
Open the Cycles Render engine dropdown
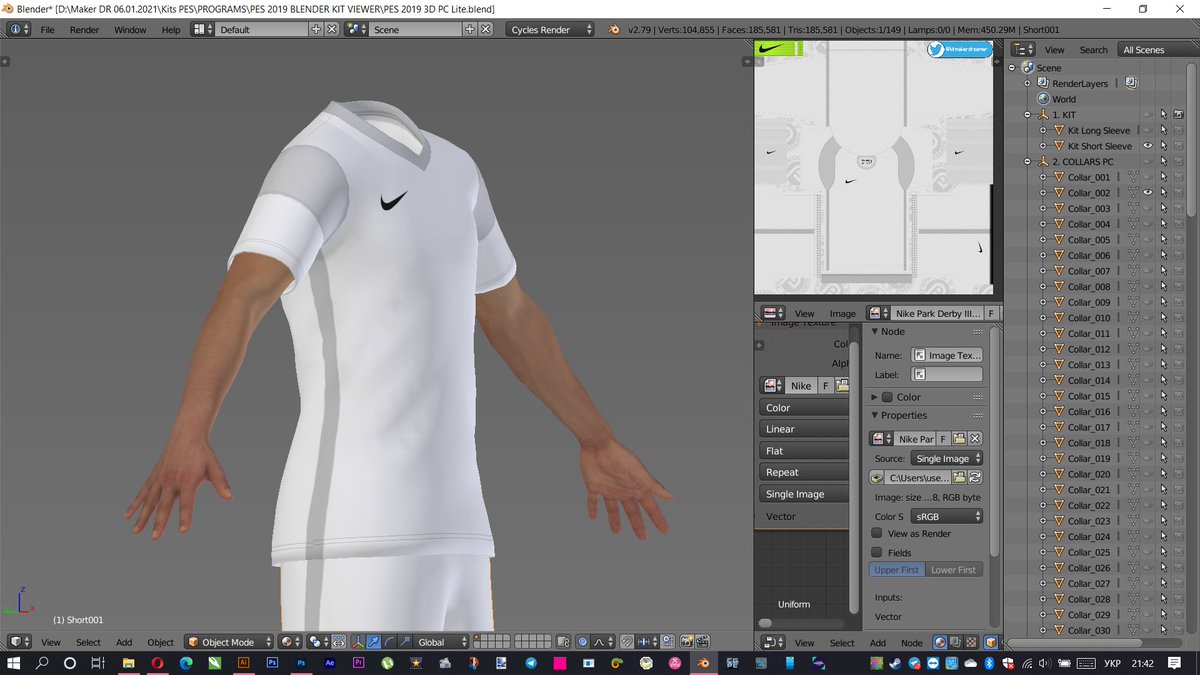548,29
